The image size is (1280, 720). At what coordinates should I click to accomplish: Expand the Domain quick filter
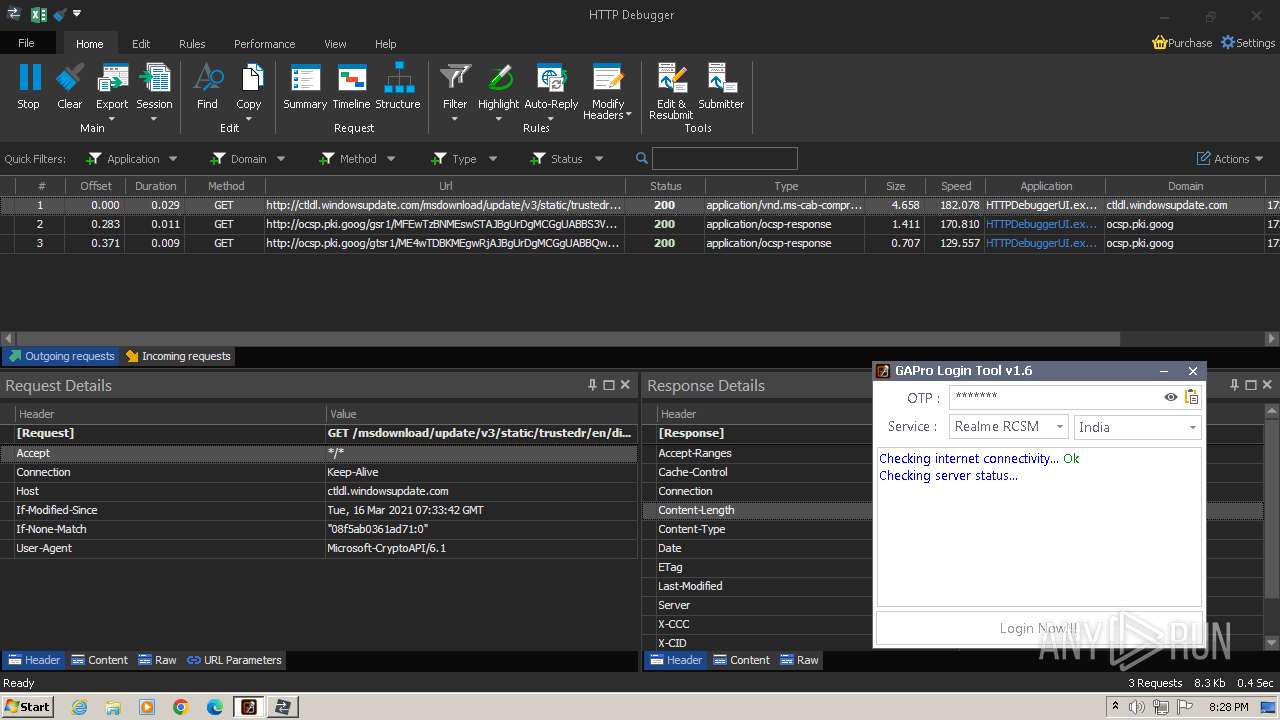(281, 159)
